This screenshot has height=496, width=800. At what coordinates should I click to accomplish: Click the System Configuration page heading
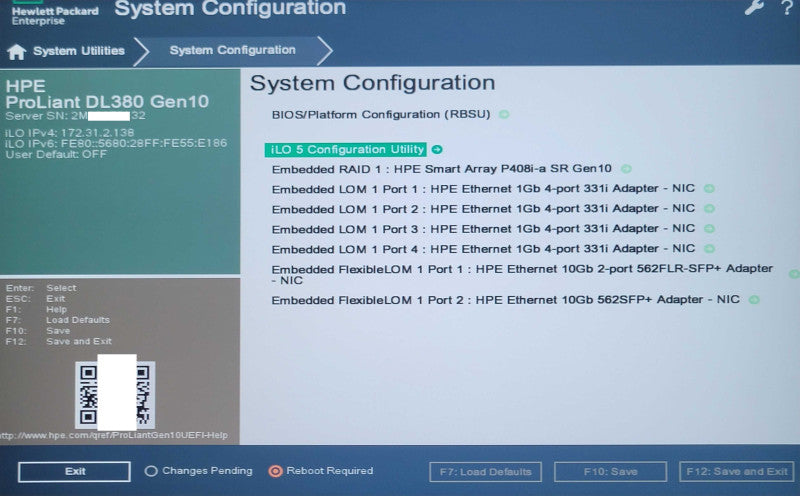point(372,83)
